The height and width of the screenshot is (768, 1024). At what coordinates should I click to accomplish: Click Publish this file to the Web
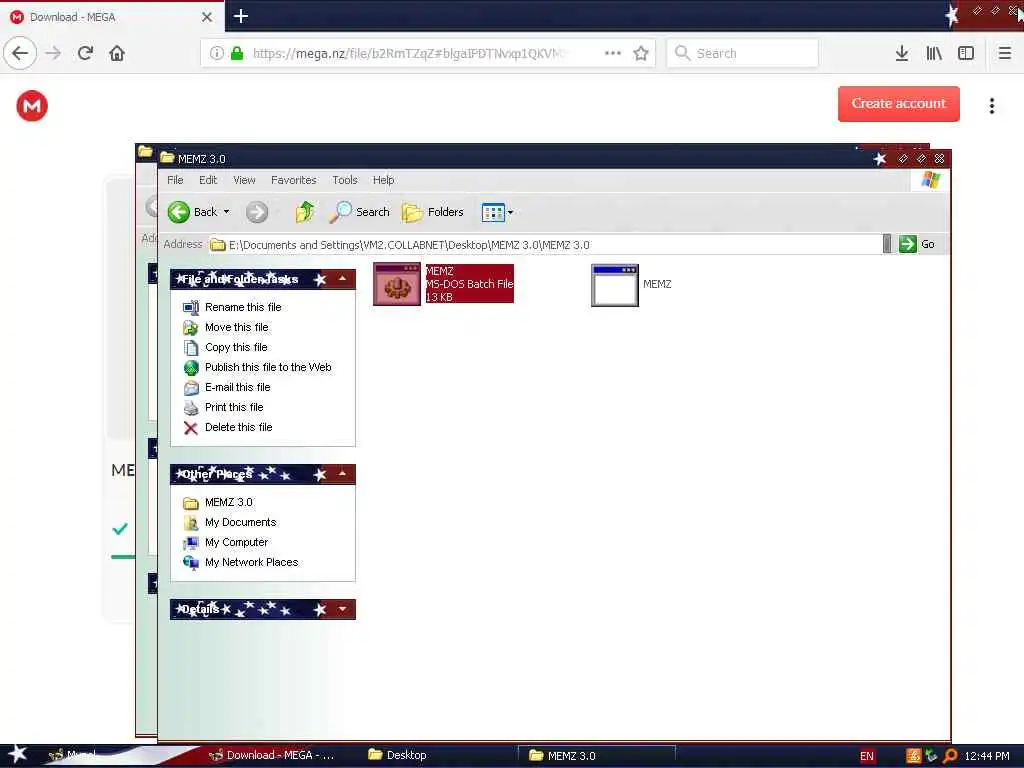pos(268,367)
